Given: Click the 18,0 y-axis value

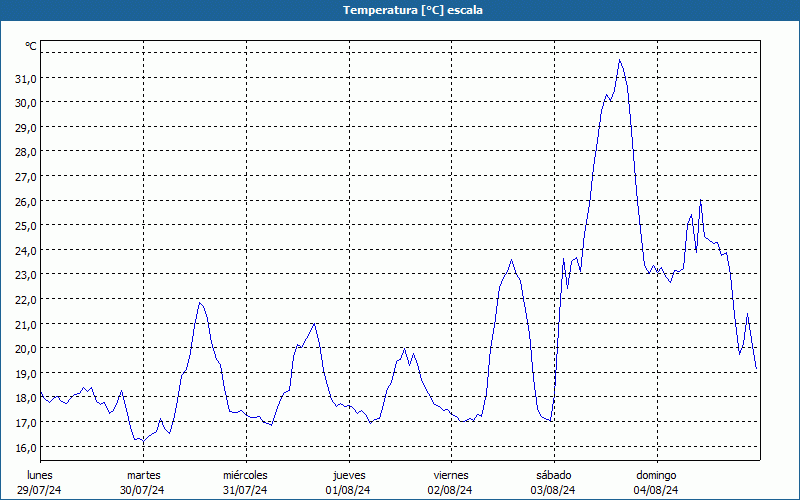Looking at the screenshot, I should [26, 398].
